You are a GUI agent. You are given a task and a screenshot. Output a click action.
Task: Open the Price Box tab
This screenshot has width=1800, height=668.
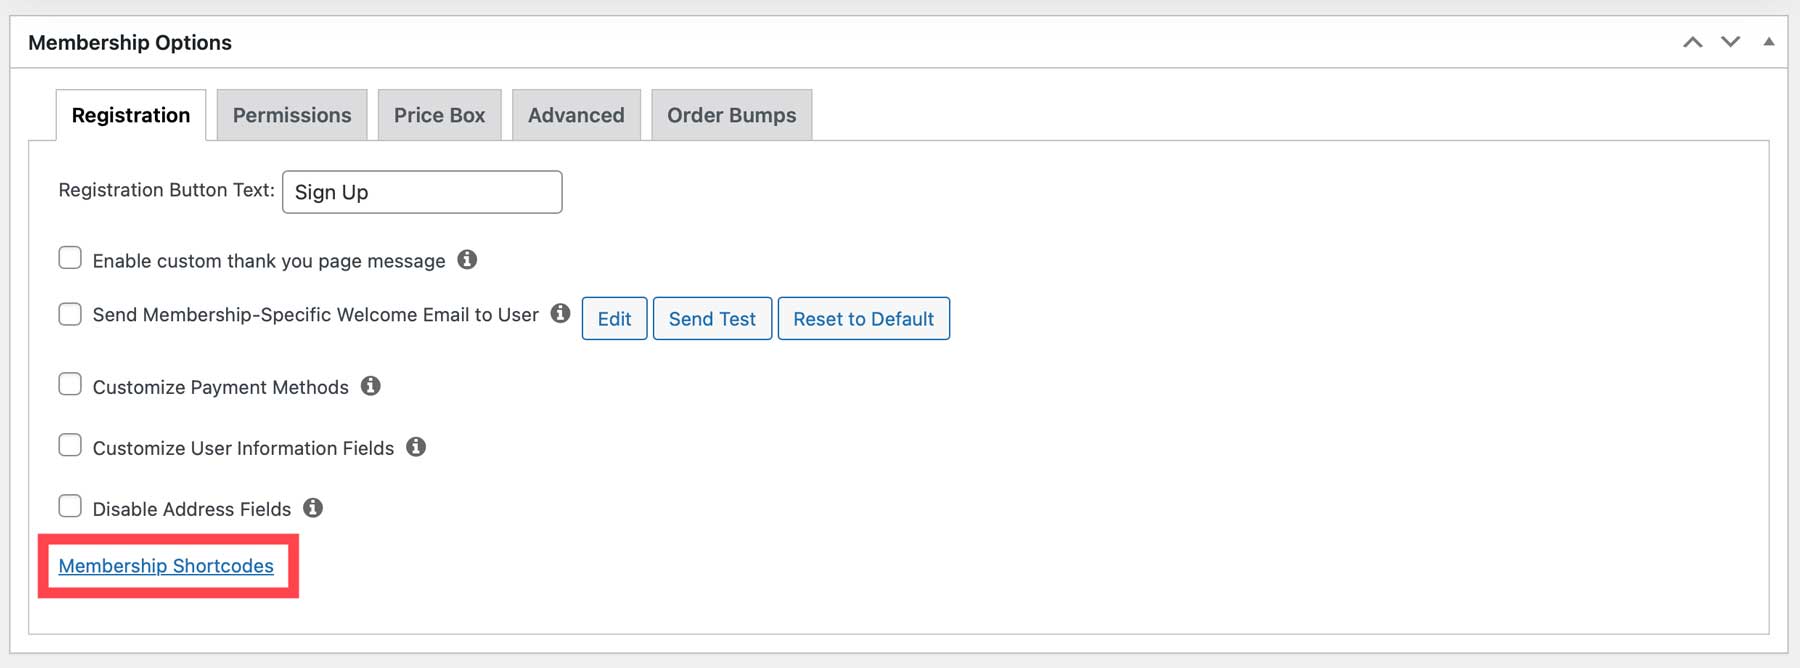tap(439, 115)
